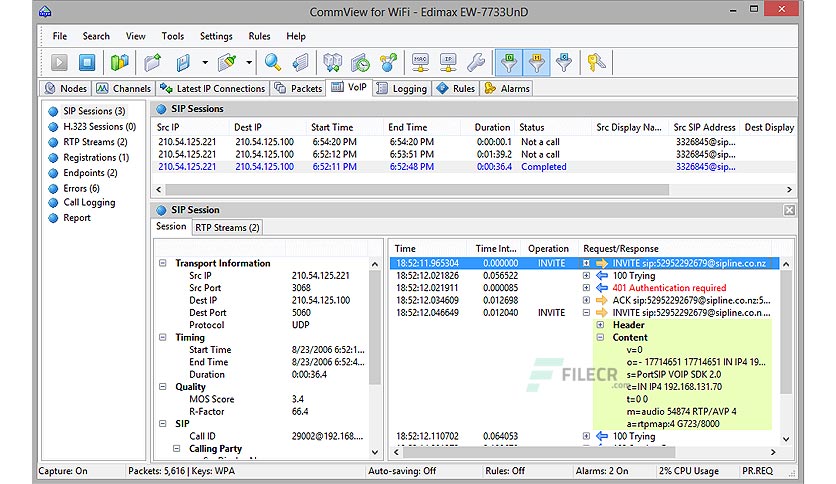Open the save icon dropdown arrow
The width and height of the screenshot is (836, 484).
[205, 63]
